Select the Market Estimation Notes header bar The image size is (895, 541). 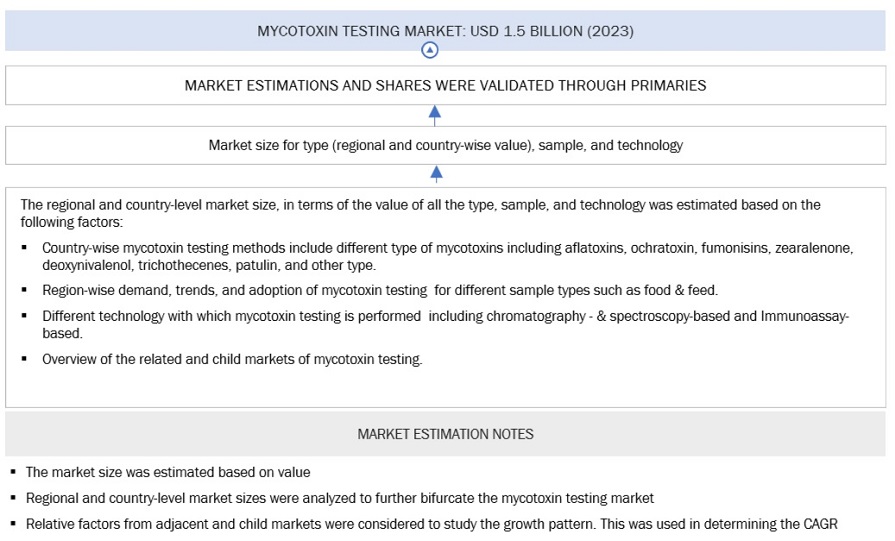(445, 434)
